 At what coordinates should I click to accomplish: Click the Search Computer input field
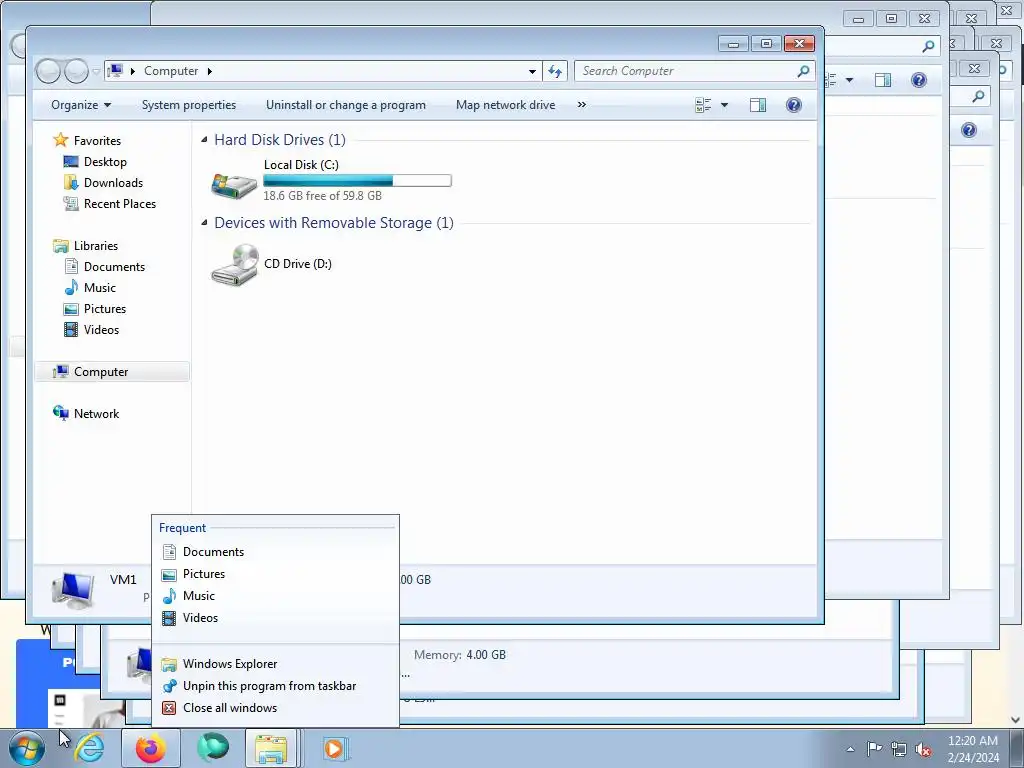click(685, 71)
